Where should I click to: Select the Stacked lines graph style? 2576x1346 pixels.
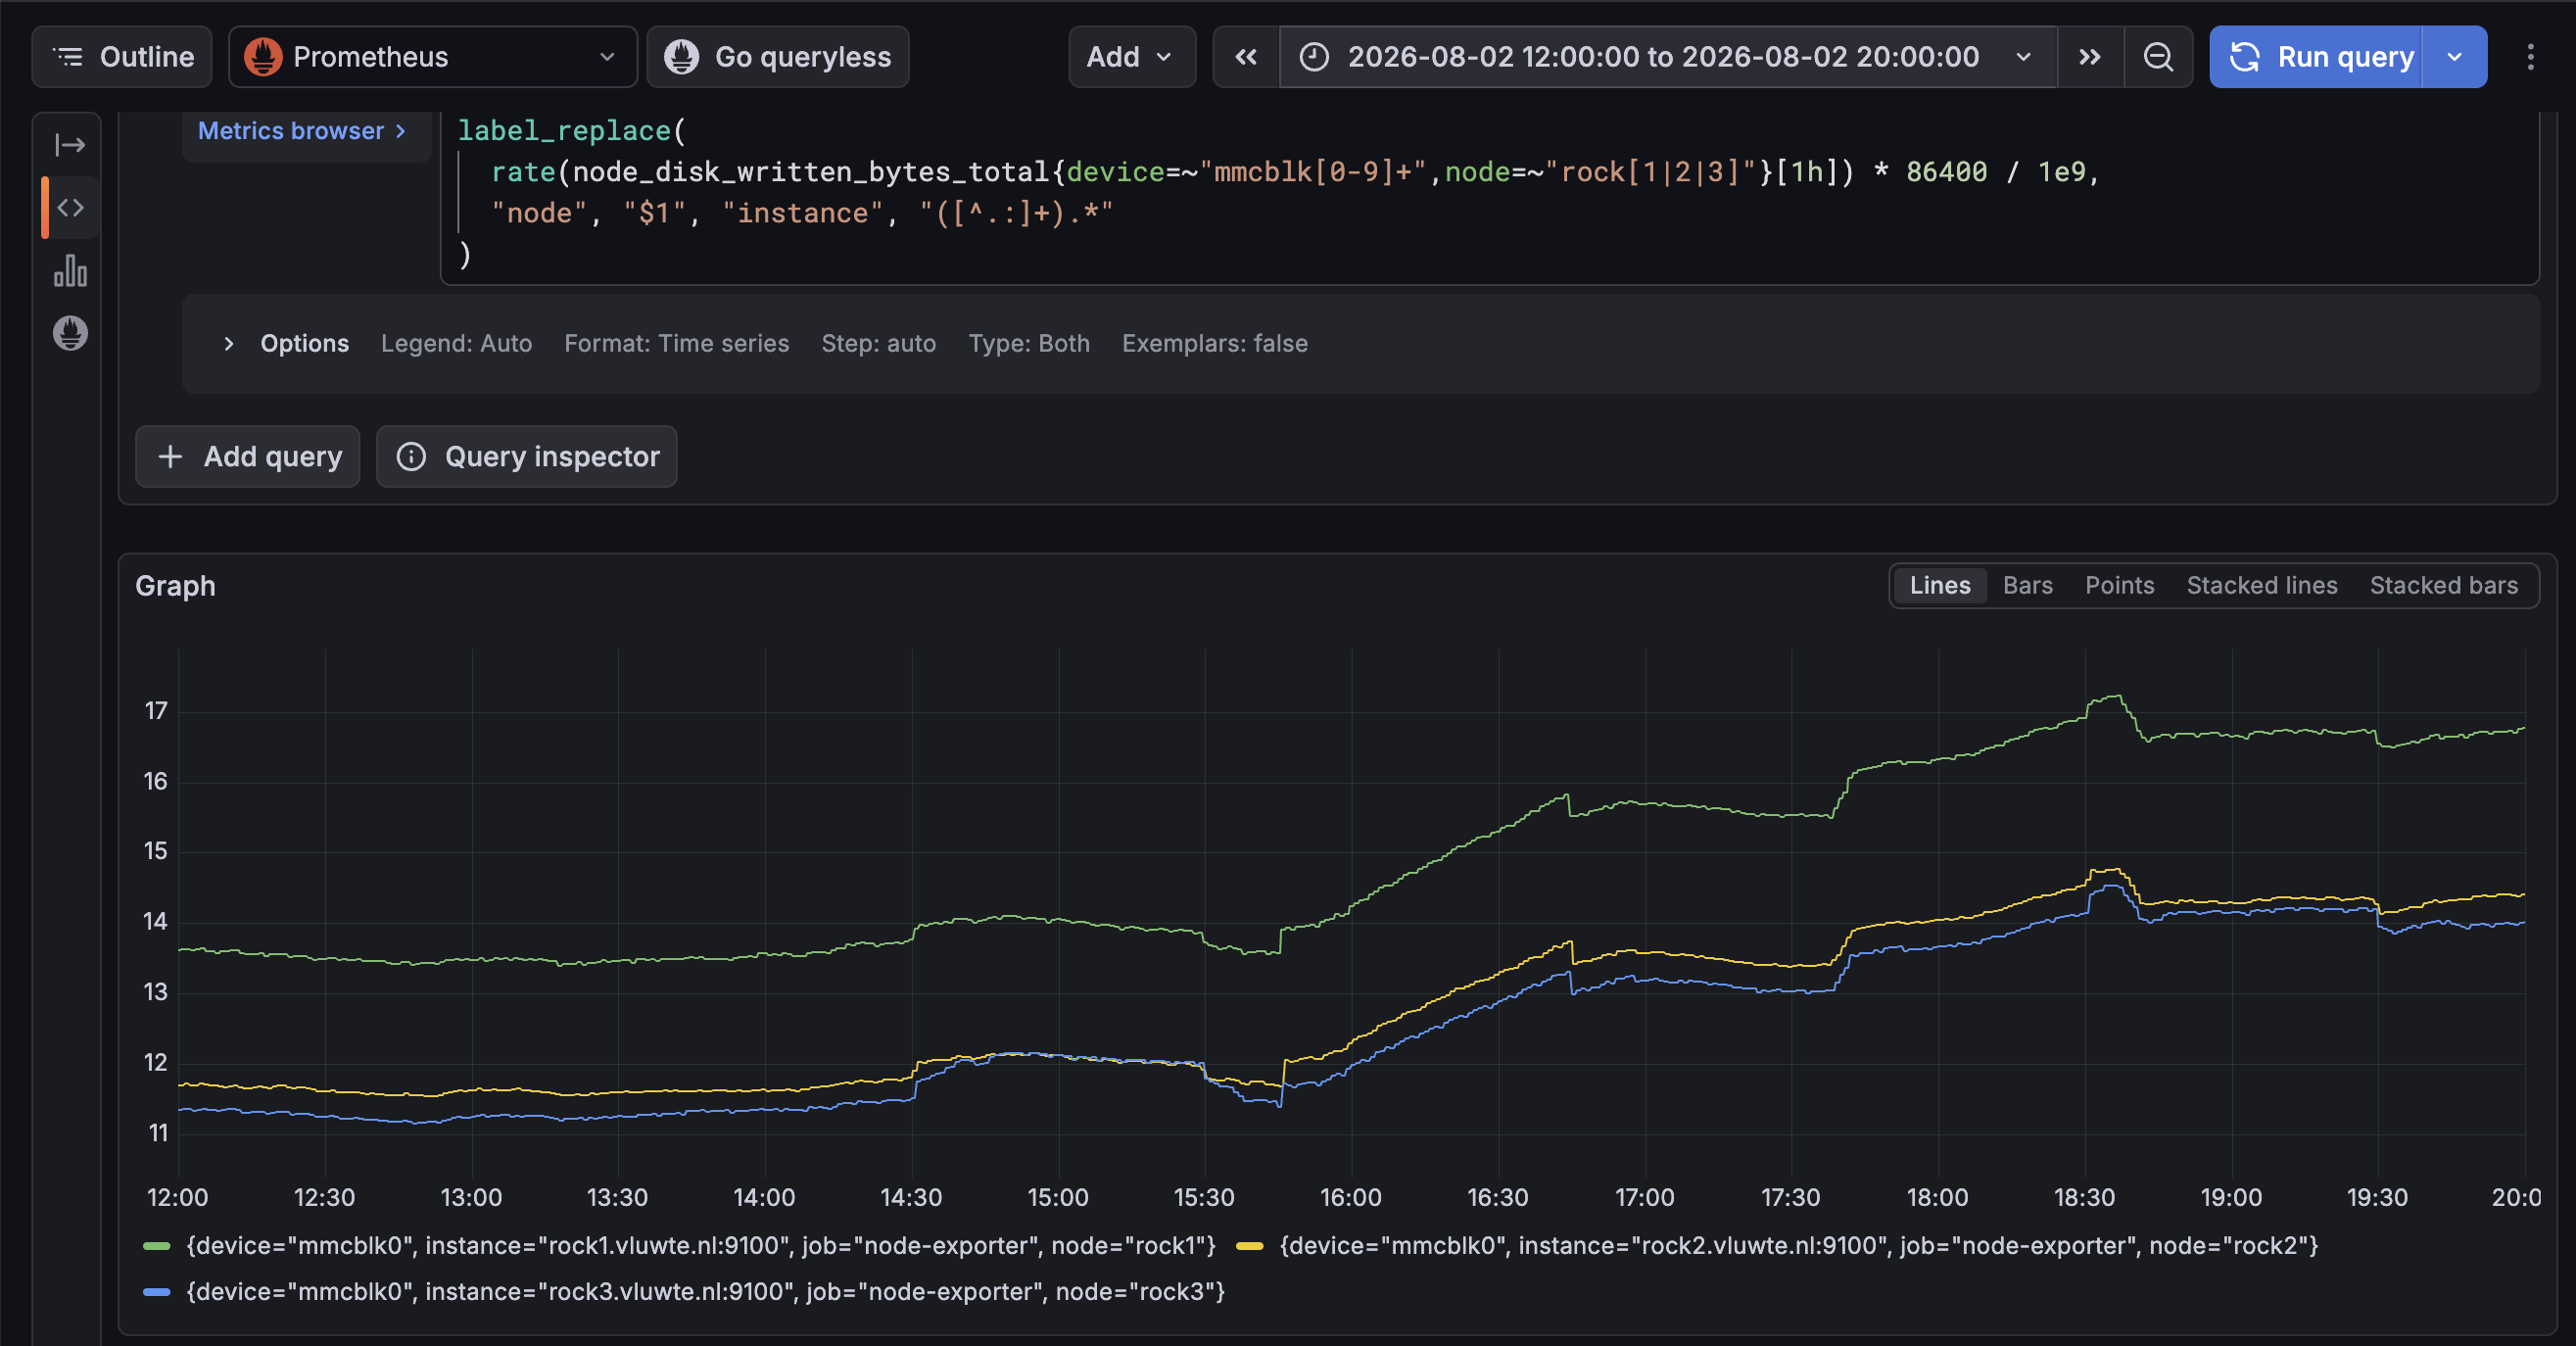click(2262, 586)
